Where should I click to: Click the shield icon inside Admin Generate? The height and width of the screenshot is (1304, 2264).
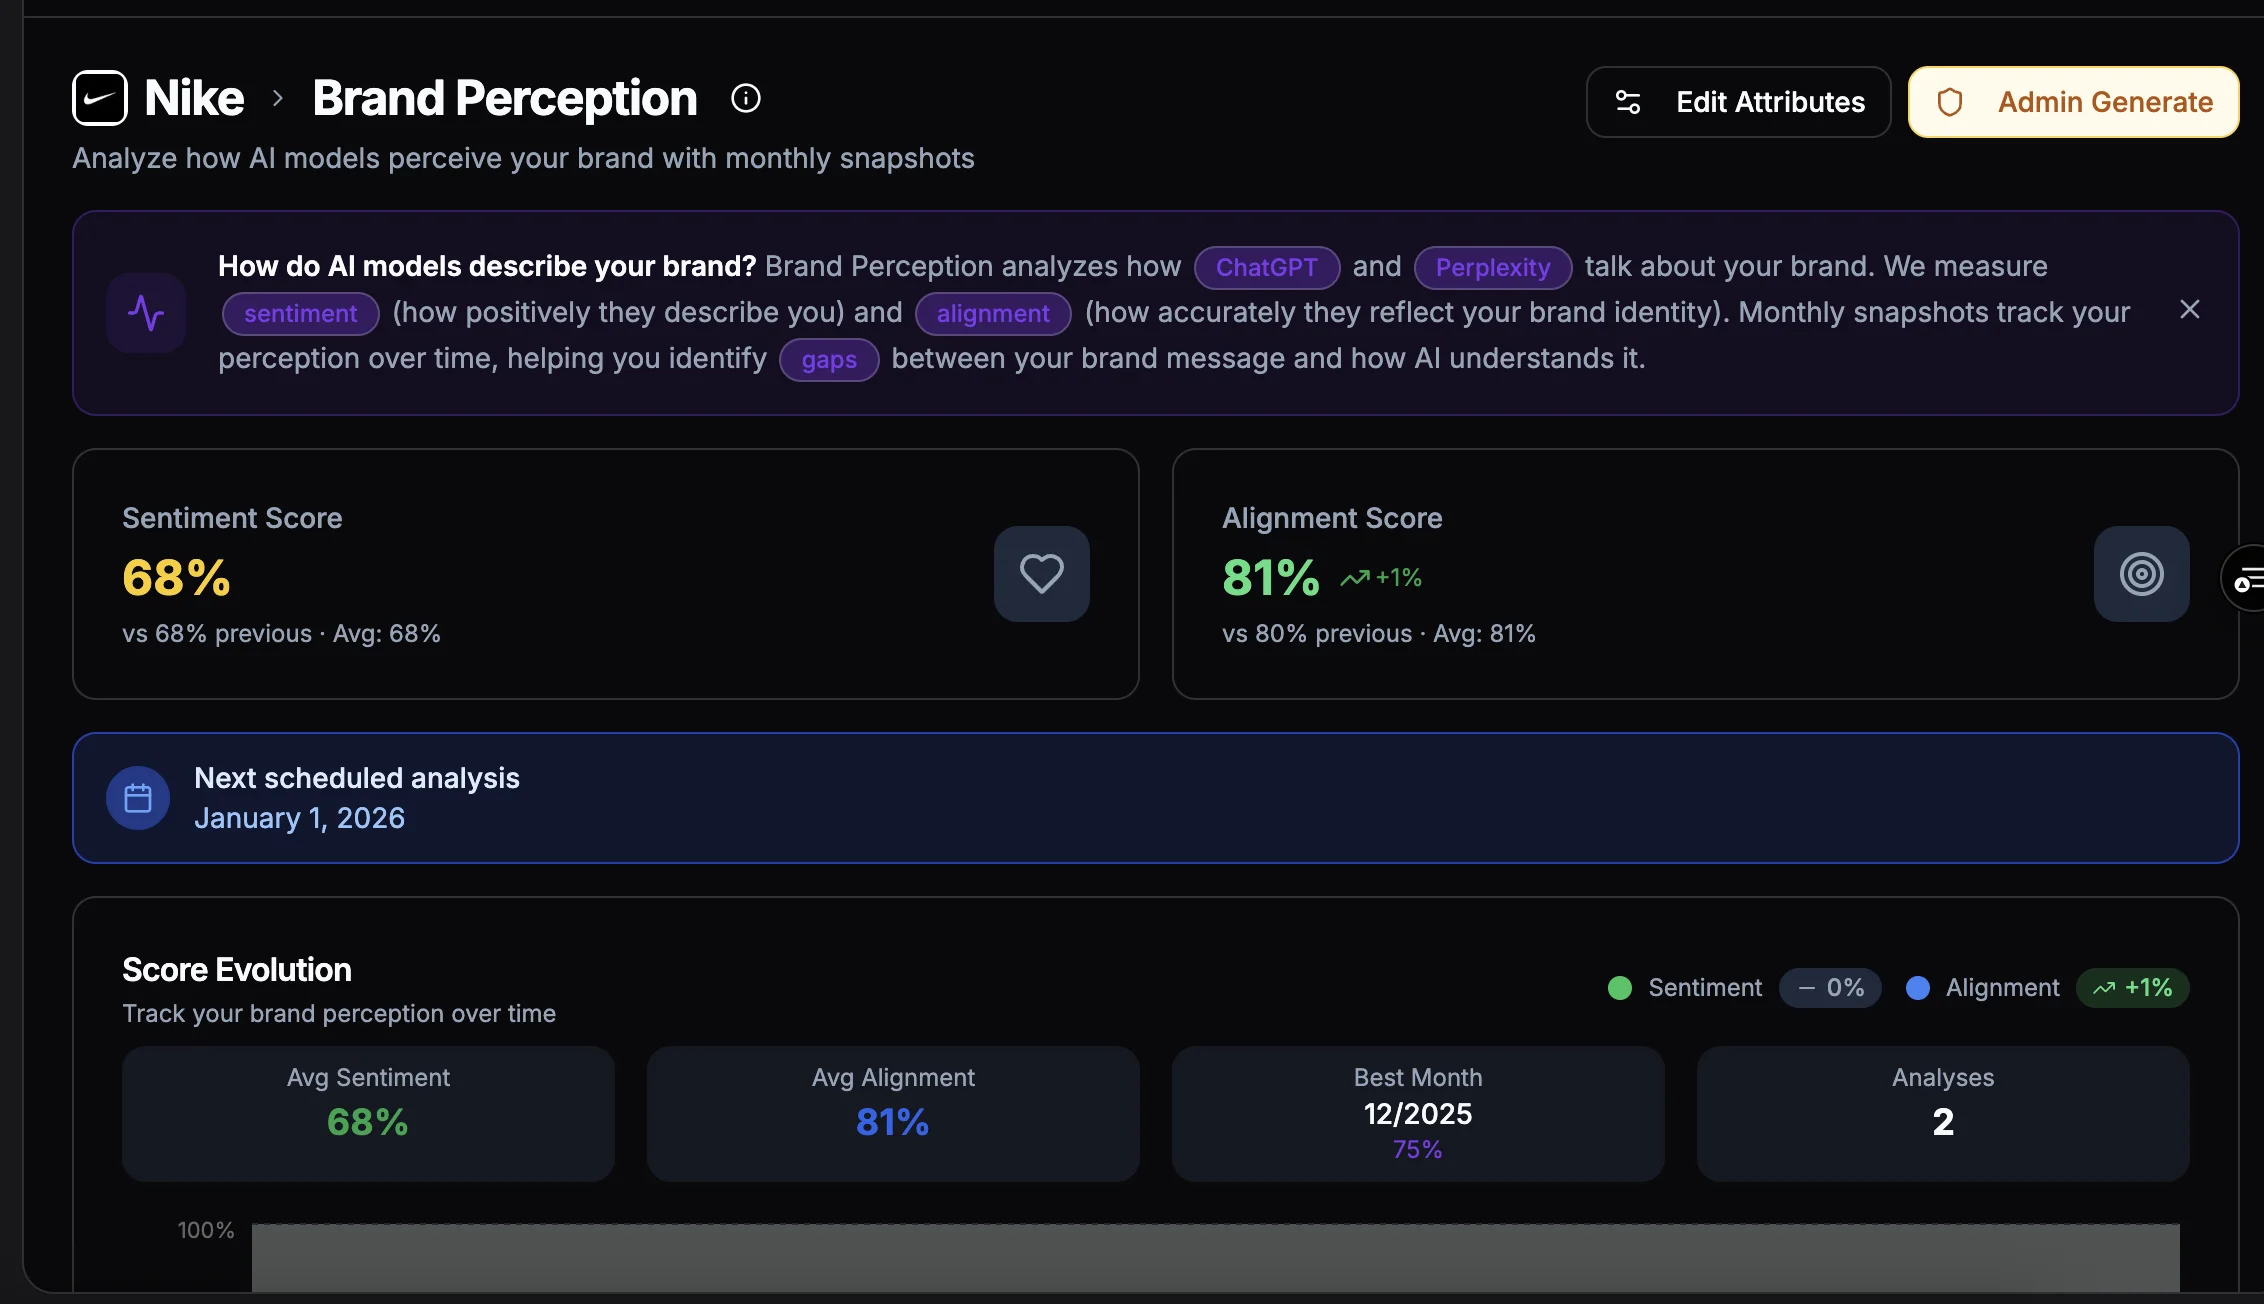coord(1950,101)
